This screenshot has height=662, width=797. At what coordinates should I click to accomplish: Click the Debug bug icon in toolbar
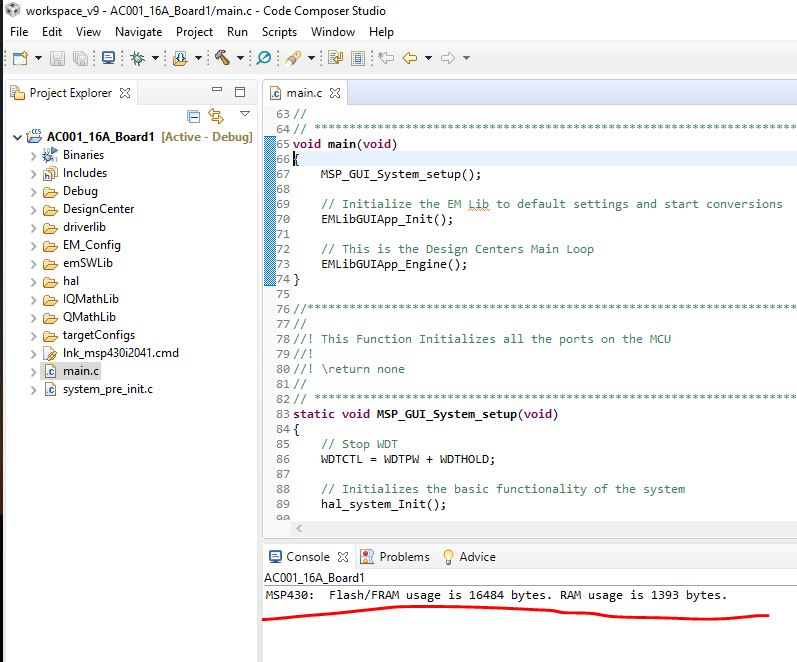(138, 58)
